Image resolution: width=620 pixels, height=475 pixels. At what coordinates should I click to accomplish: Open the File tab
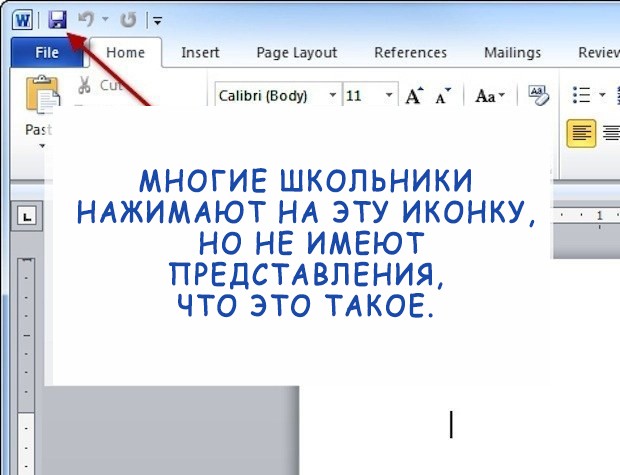click(47, 53)
